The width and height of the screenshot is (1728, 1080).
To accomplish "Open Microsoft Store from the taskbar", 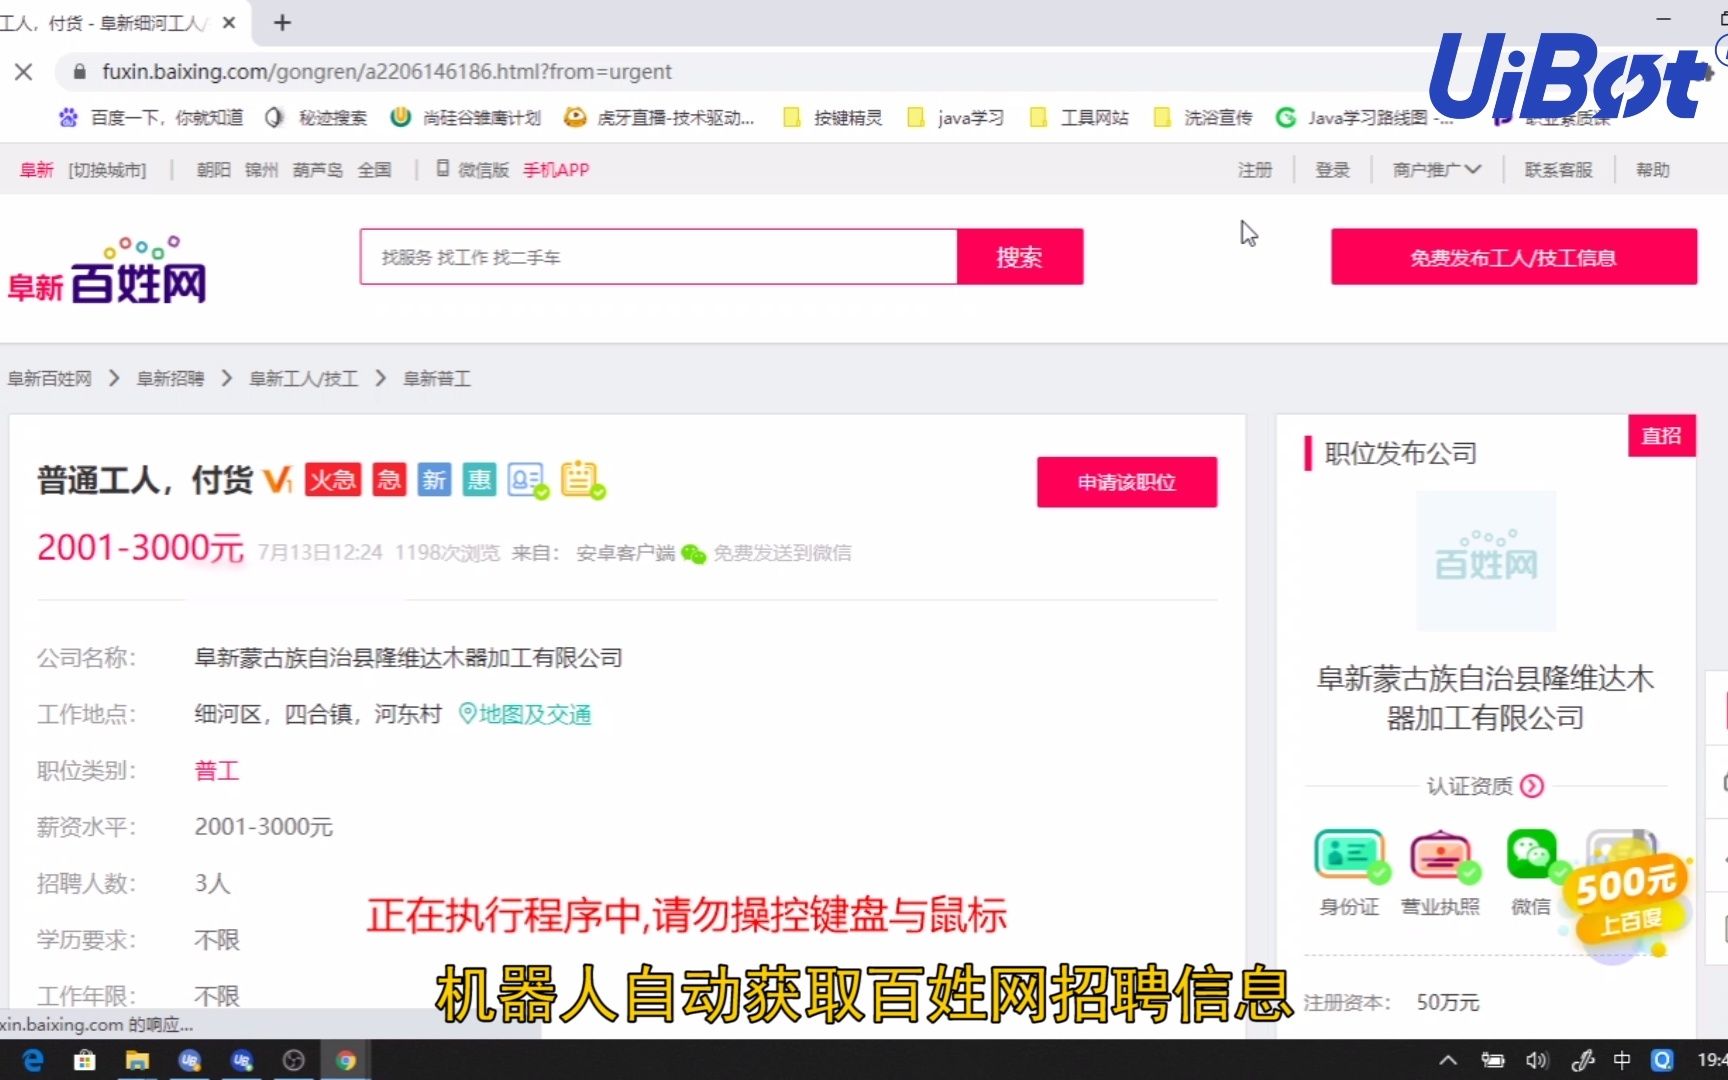I will pos(84,1060).
